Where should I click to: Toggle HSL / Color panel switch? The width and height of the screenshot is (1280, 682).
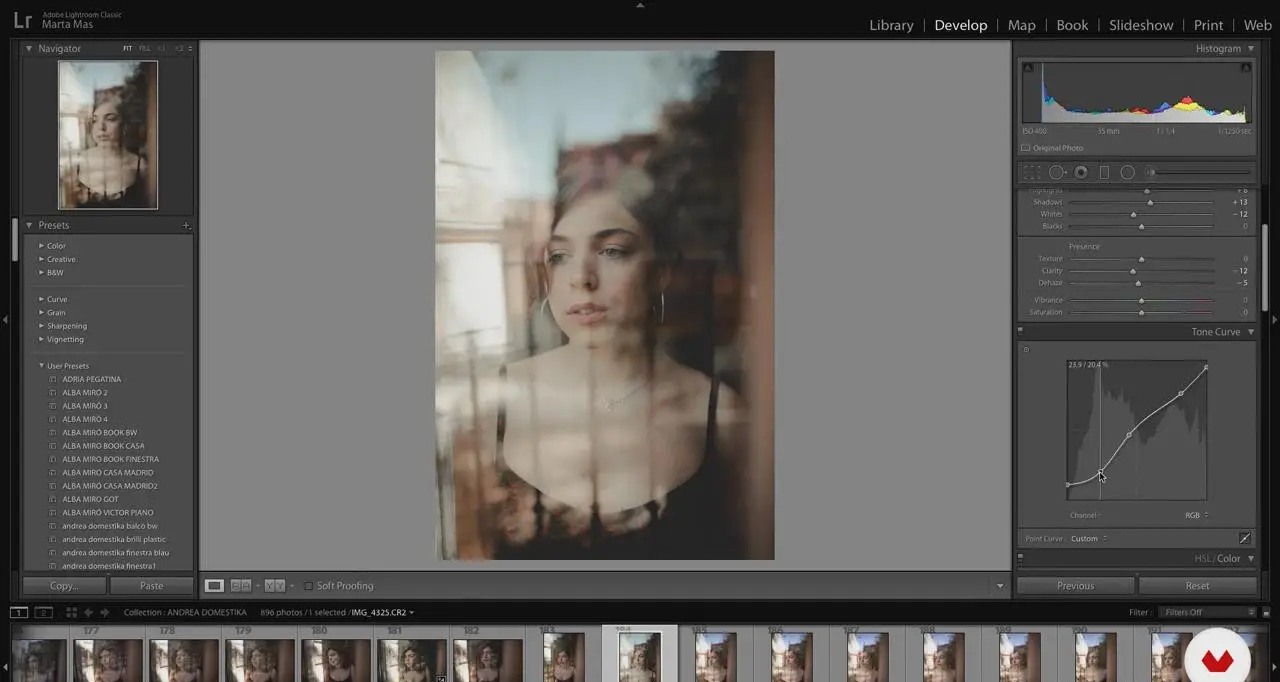tap(1020, 557)
